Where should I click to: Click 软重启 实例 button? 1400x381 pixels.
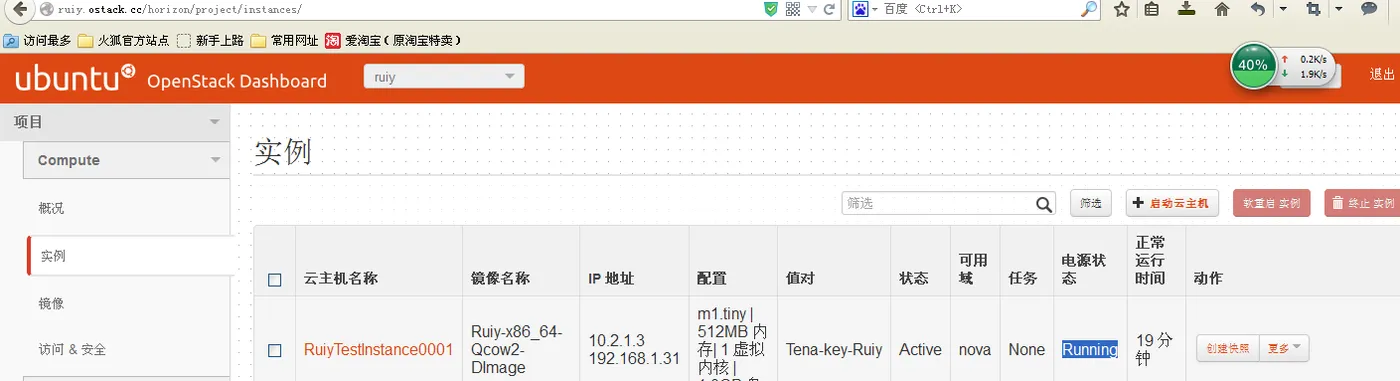[1272, 203]
